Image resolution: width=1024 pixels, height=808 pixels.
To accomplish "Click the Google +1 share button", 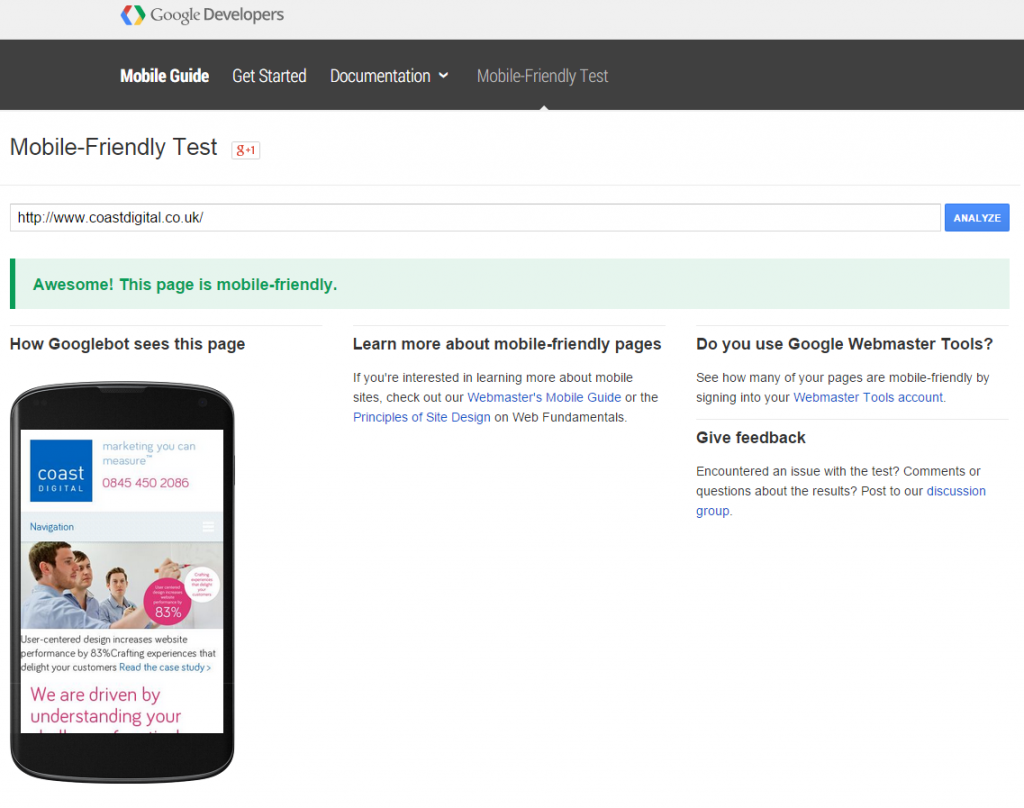I will pyautogui.click(x=246, y=150).
